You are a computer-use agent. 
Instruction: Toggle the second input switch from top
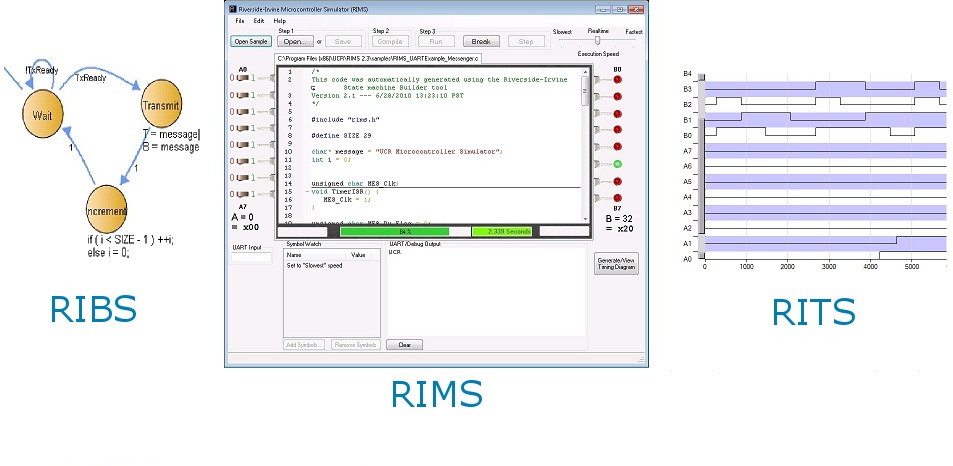[243, 96]
